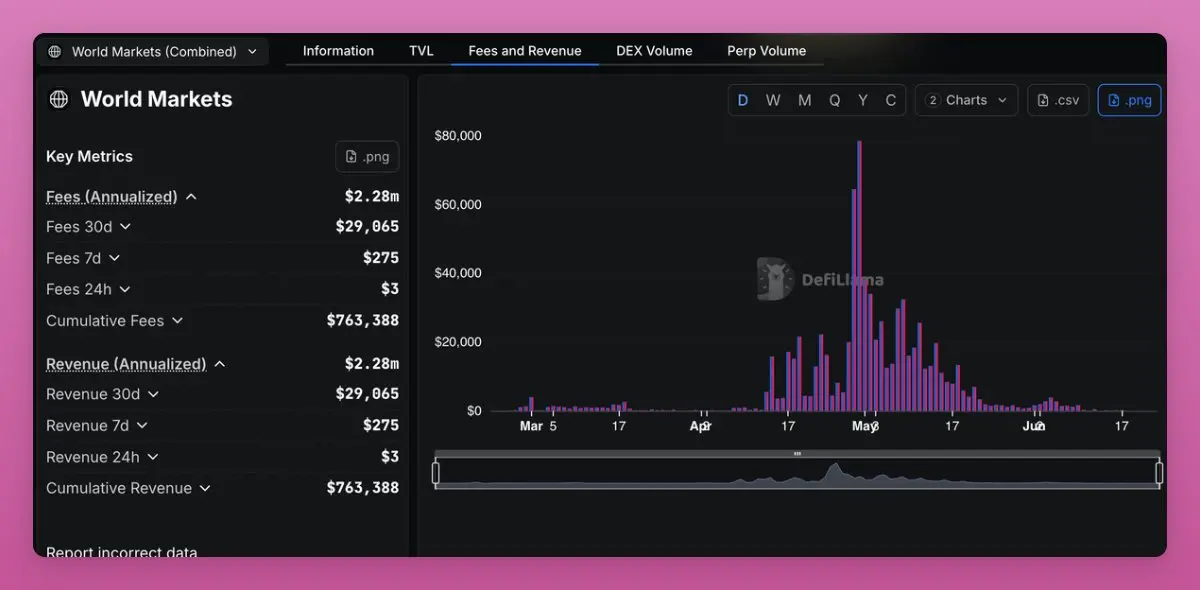
Task: Open the Perp Volume tab
Action: 766,51
